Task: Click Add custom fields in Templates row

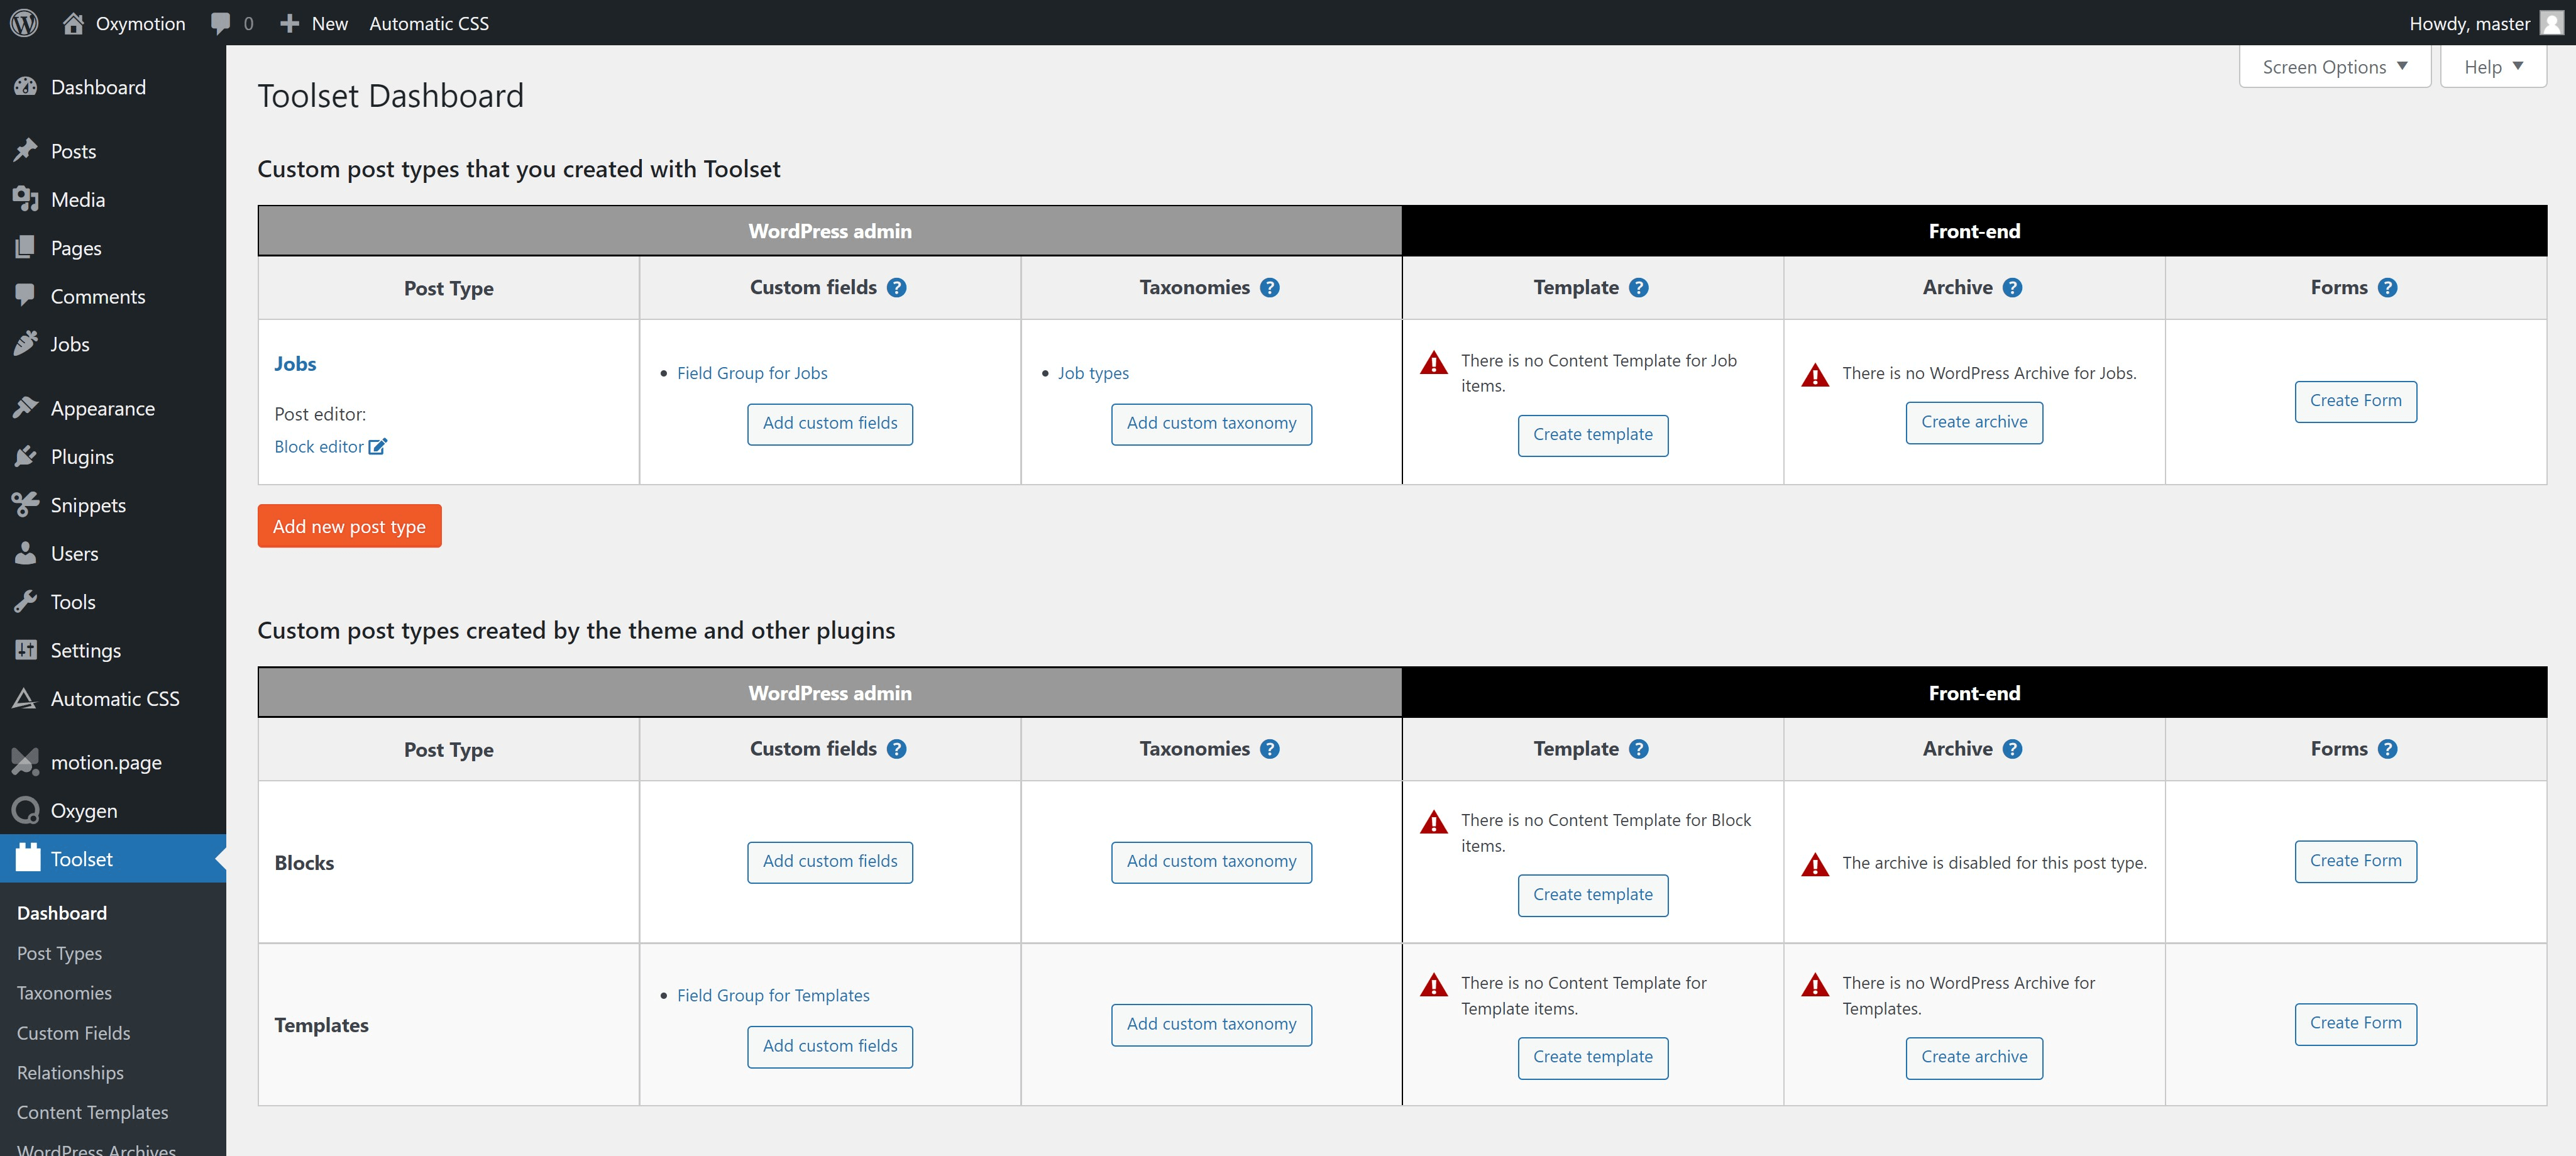Action: tap(830, 1047)
